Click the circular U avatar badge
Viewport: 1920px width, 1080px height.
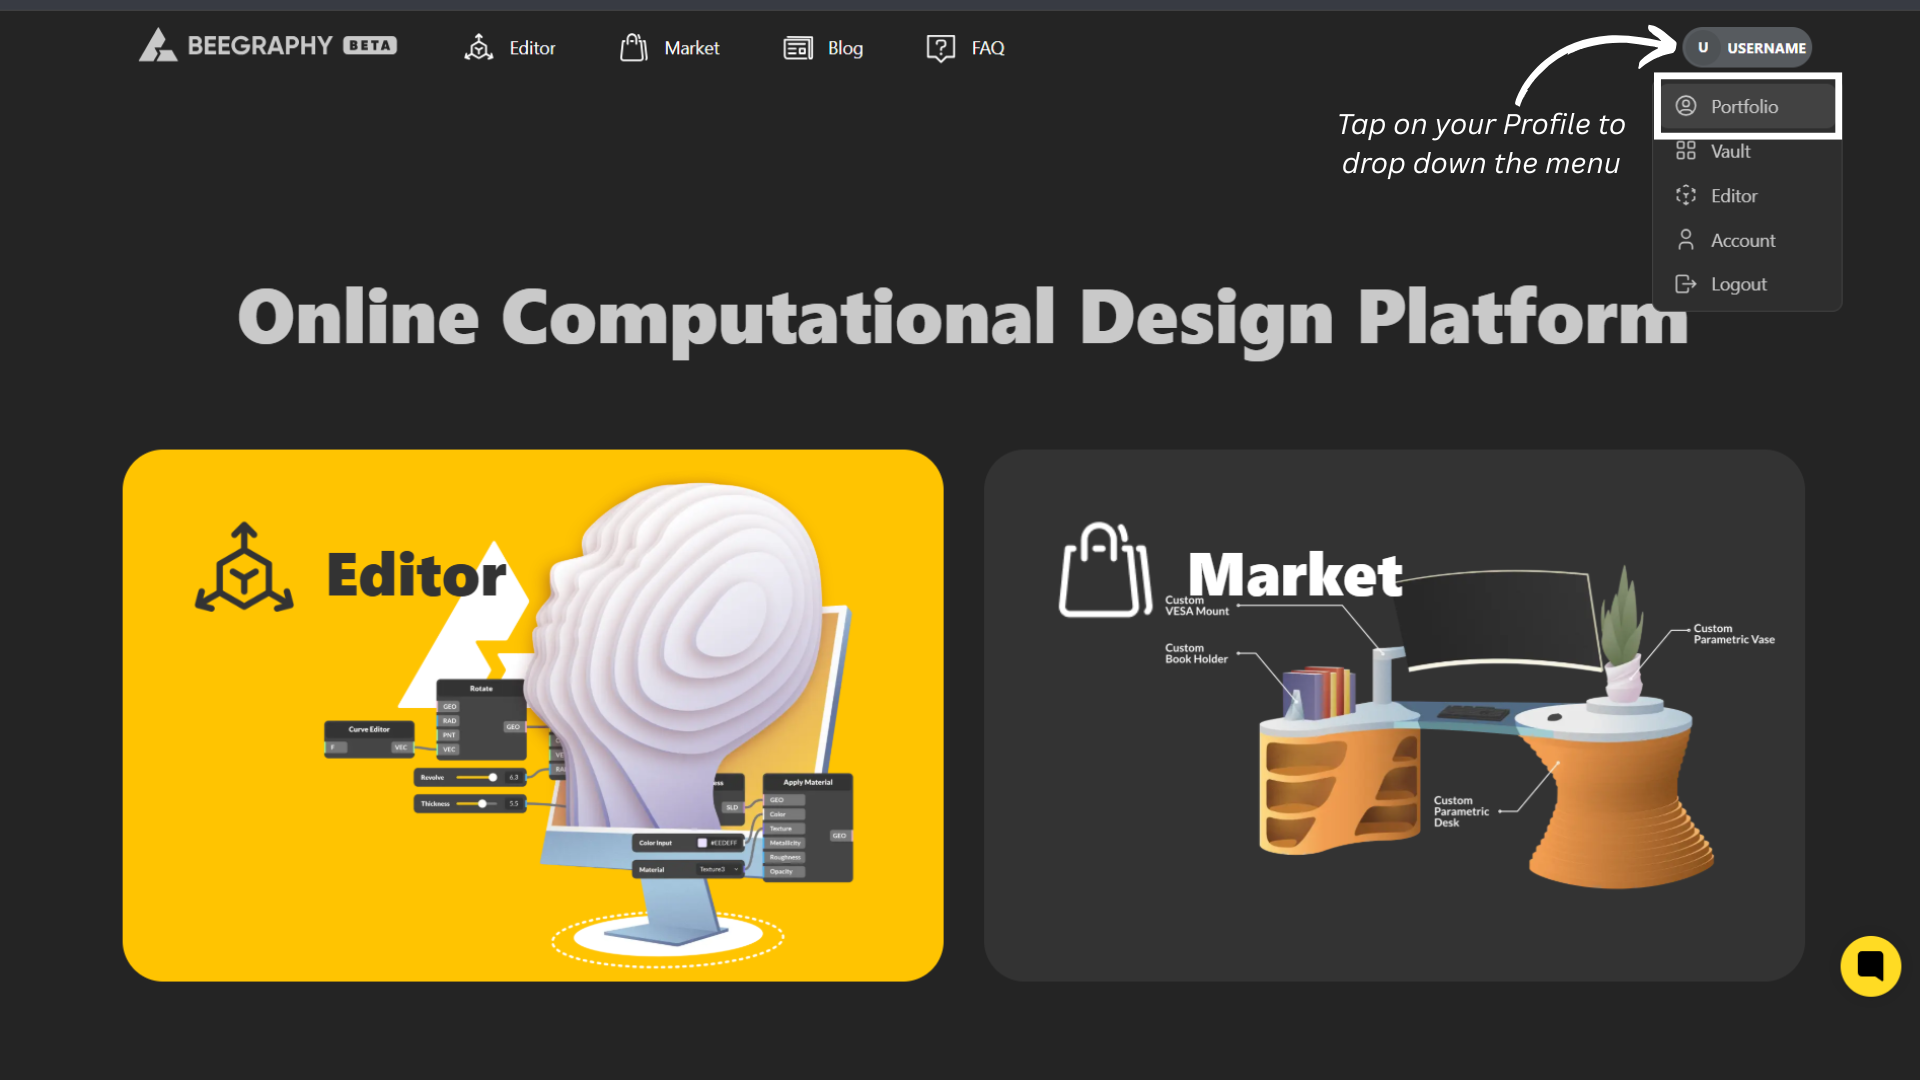[1703, 48]
